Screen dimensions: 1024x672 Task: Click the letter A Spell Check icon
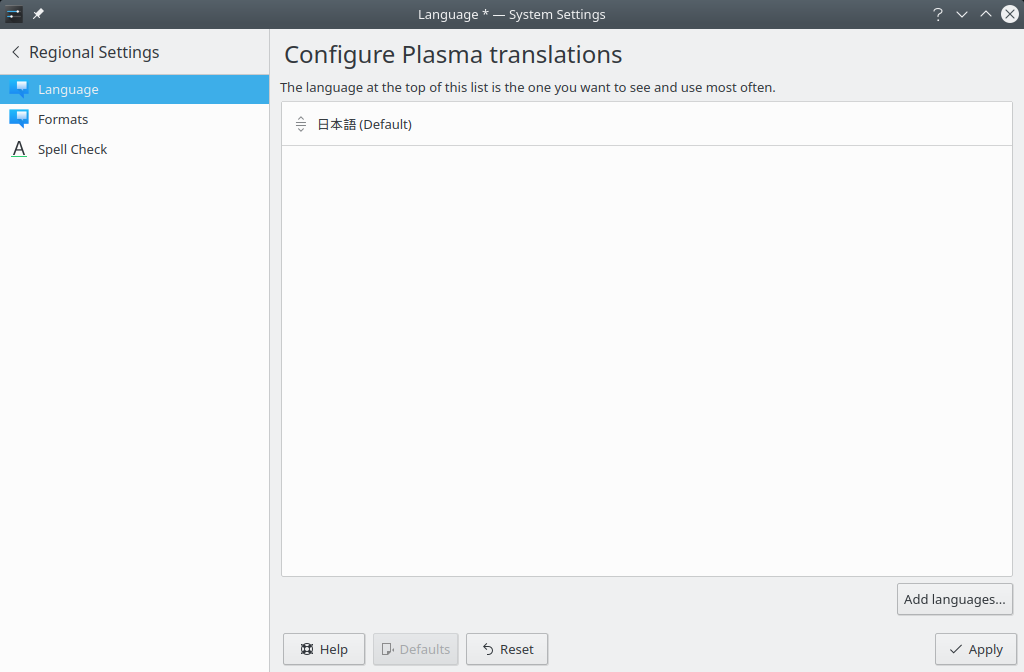click(x=19, y=149)
